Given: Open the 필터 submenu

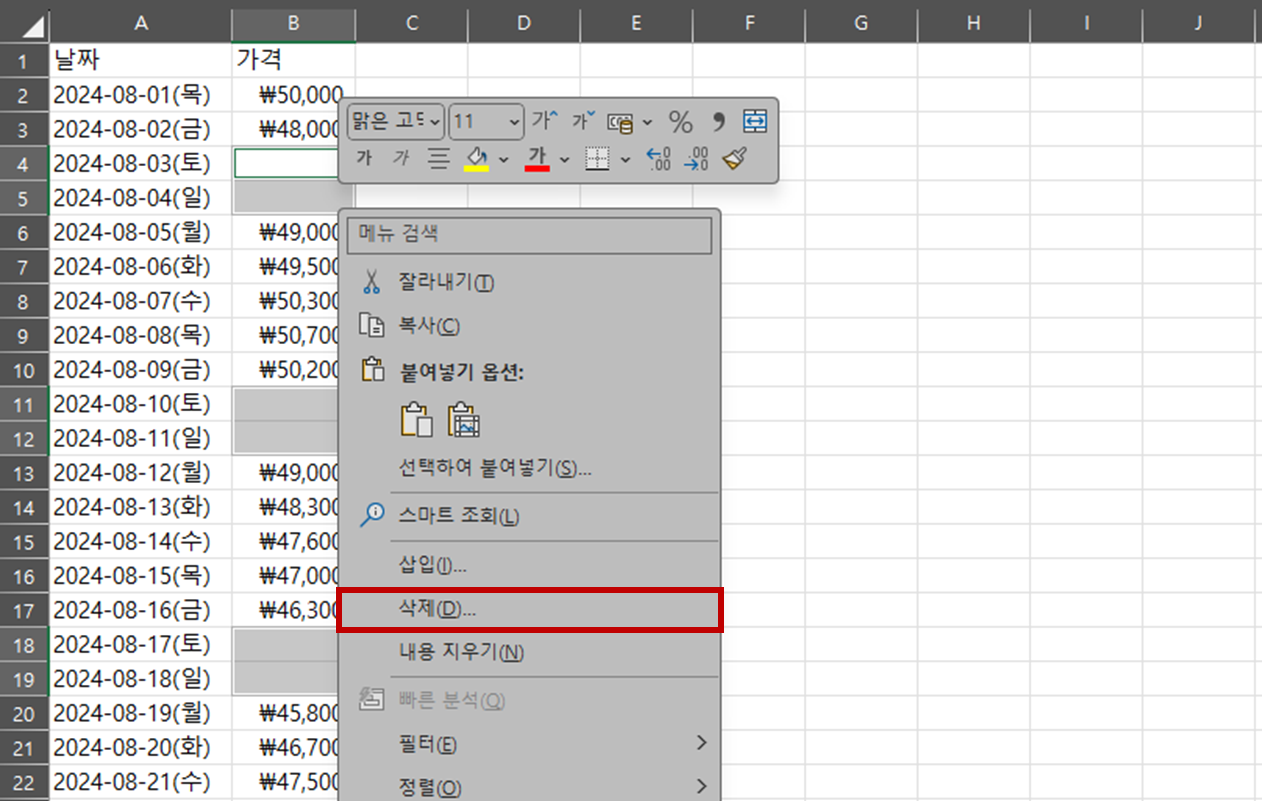Looking at the screenshot, I should (x=530, y=743).
